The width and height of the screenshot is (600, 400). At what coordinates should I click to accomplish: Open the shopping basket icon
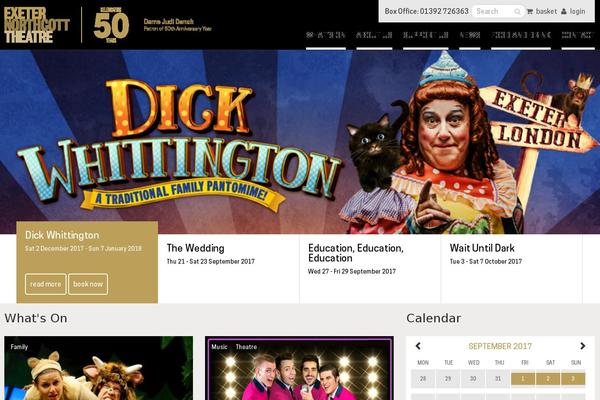click(530, 11)
